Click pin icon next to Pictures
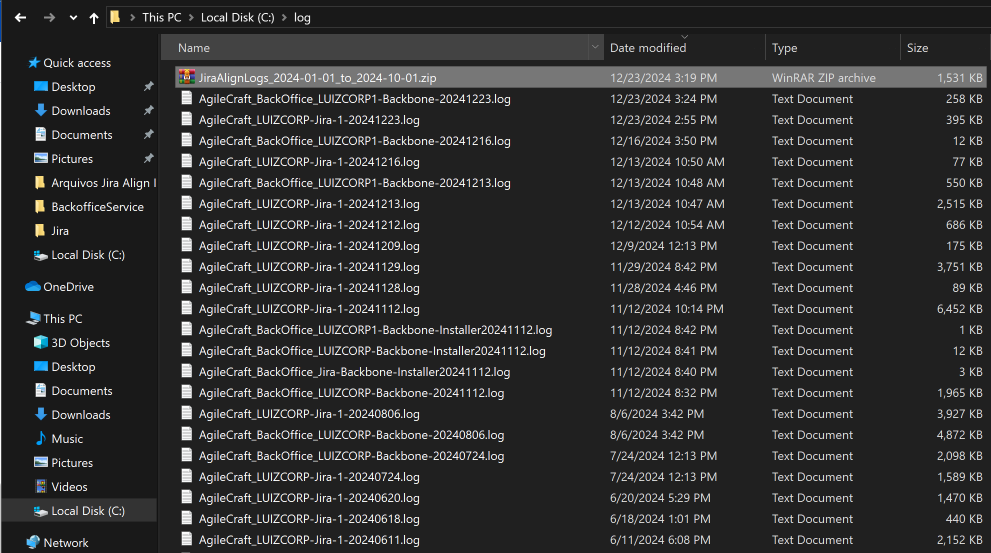Viewport: 991px width, 553px height. click(x=149, y=159)
